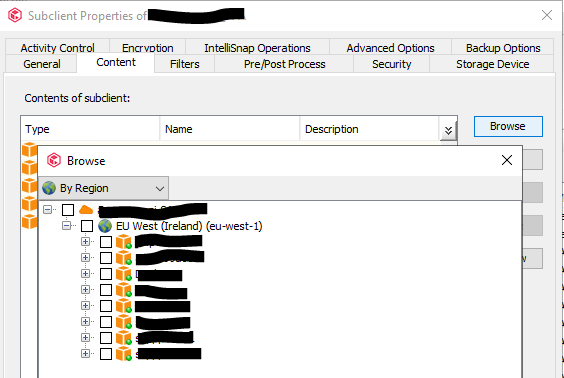Click the Commvault logo in Browse dialog title
564x378 pixels.
(54, 160)
